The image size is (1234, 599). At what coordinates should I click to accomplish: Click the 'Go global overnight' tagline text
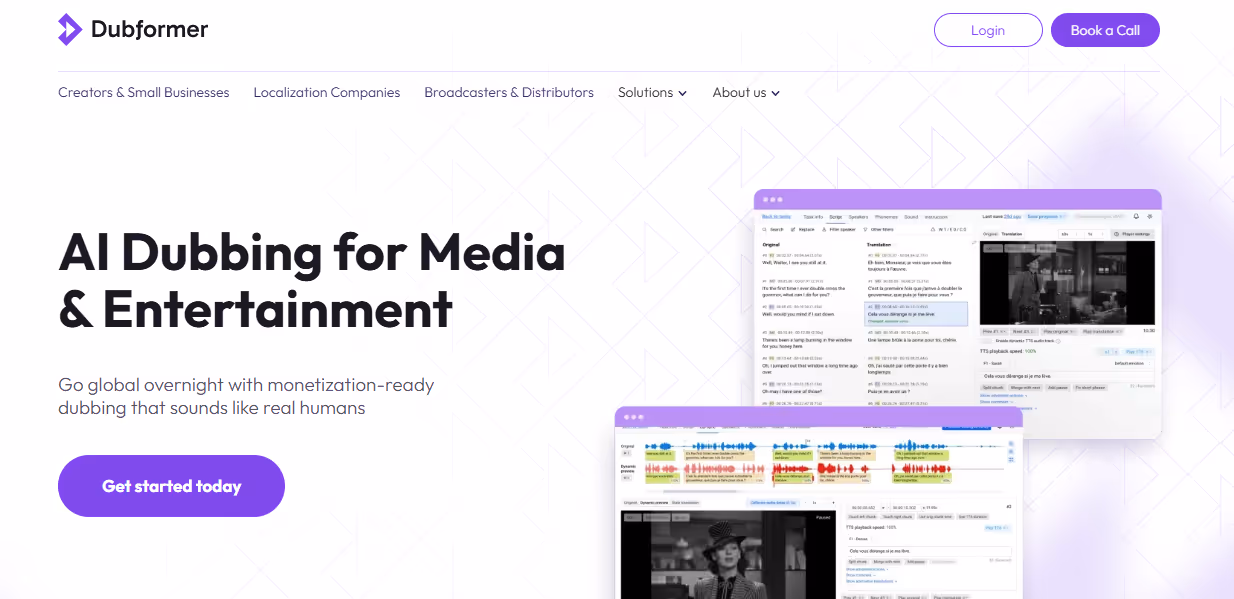[x=246, y=396]
